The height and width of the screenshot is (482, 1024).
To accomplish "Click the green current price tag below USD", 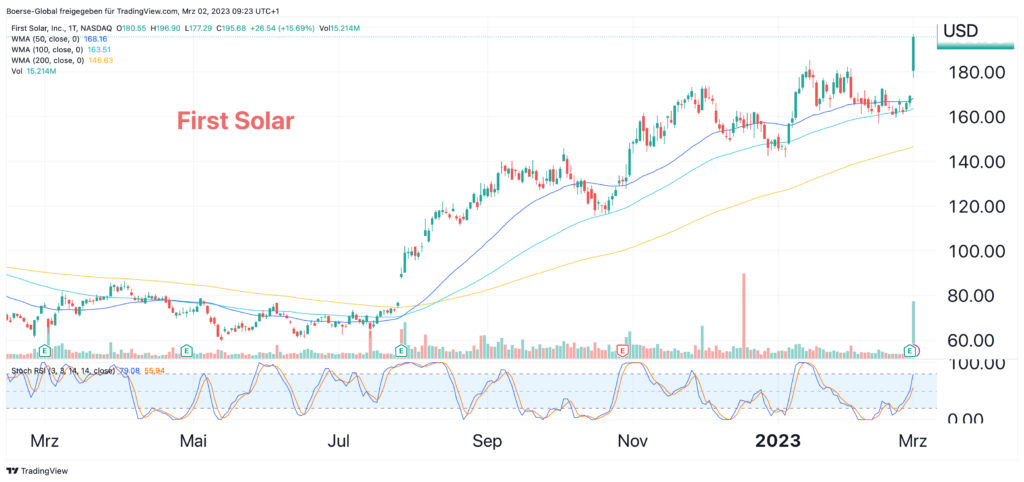I will (x=975, y=45).
